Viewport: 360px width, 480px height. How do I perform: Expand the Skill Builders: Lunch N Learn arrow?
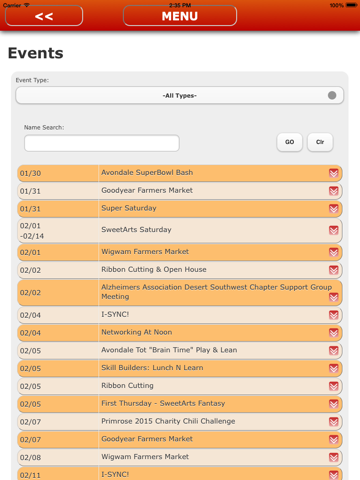tap(333, 368)
